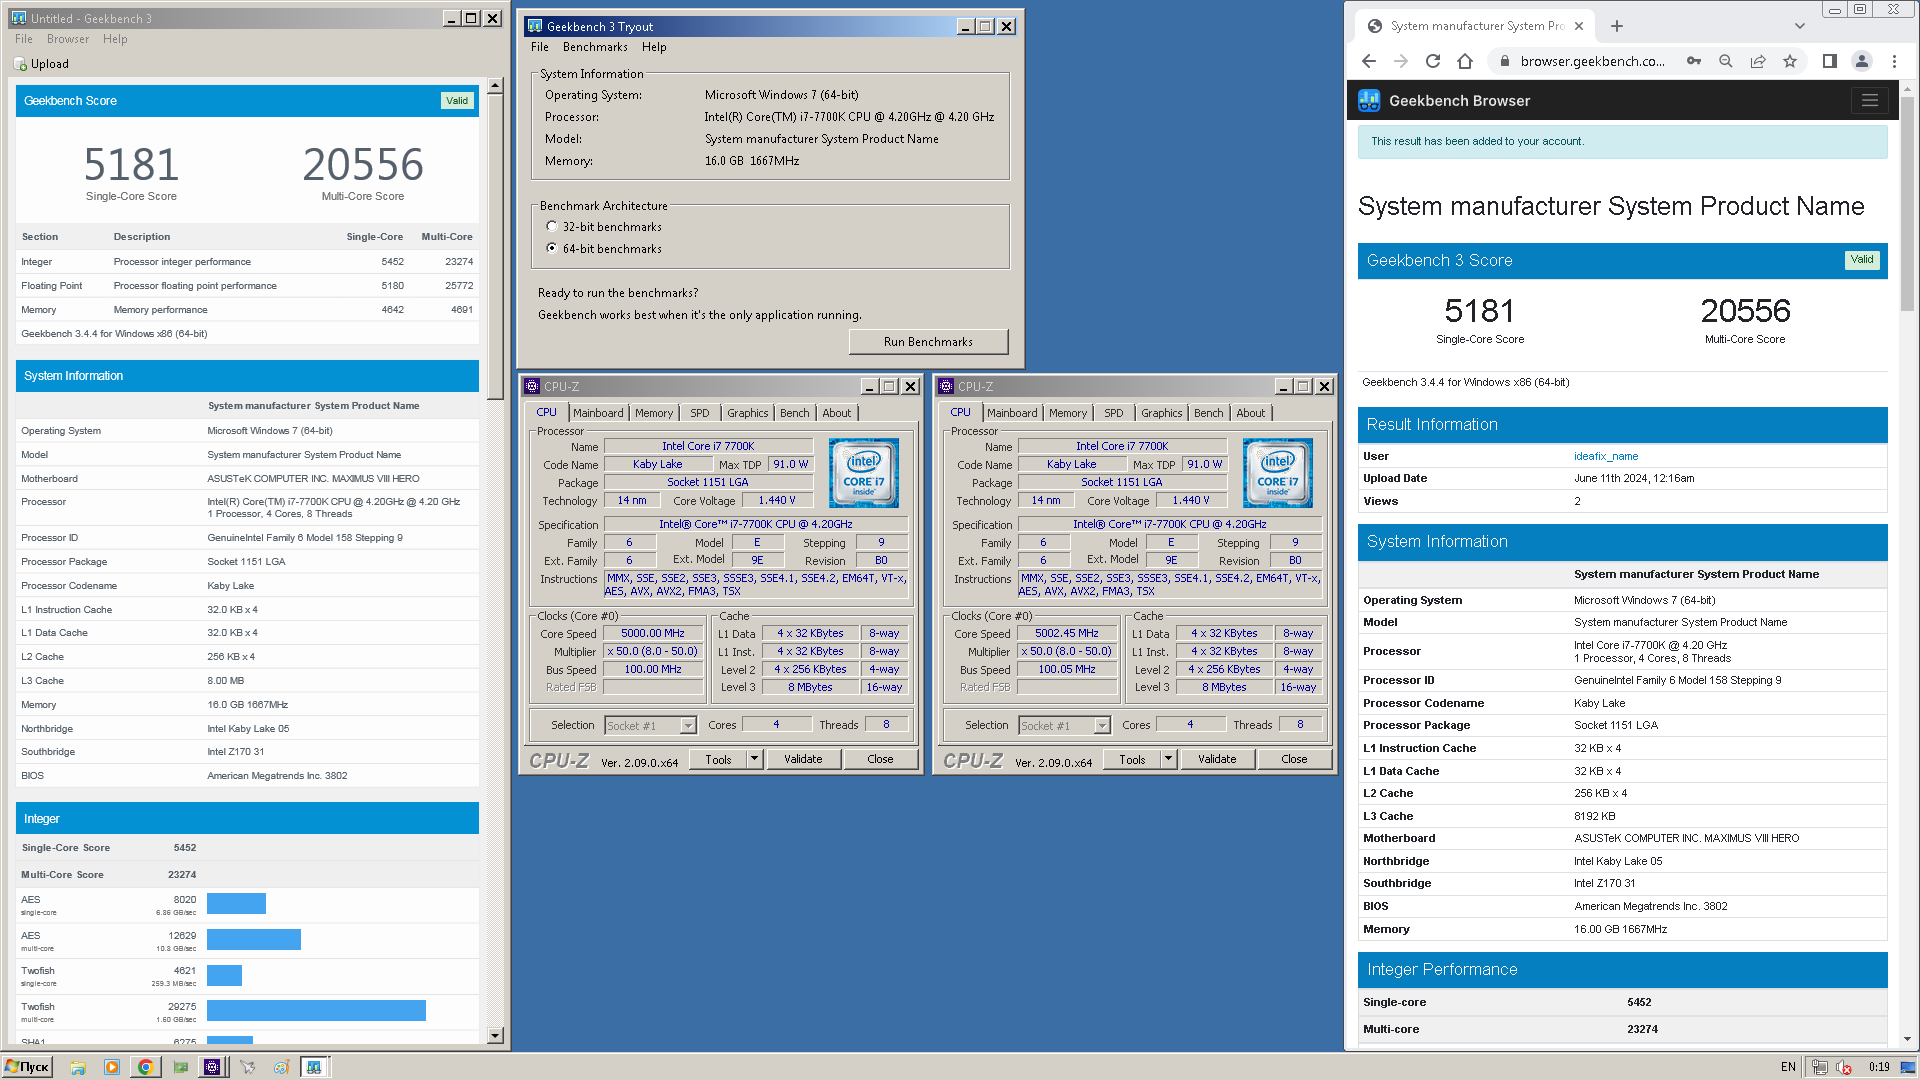The width and height of the screenshot is (1920, 1080).
Task: Open Socket #1 dropdown in 5000.00 MHz CPU-Z
Action: tap(688, 726)
